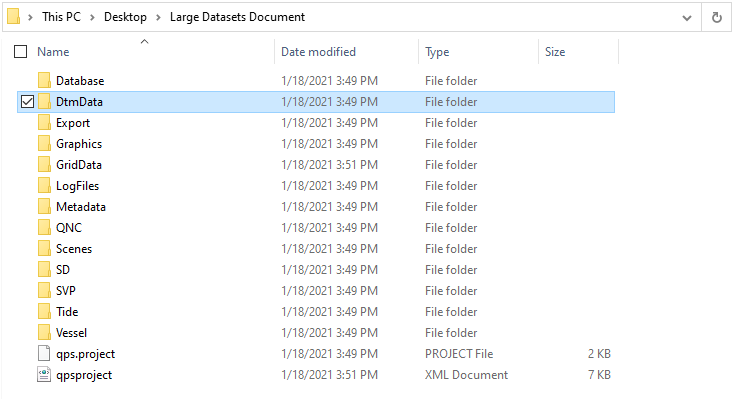Sort by the Date modified column
736x399 pixels.
click(318, 52)
